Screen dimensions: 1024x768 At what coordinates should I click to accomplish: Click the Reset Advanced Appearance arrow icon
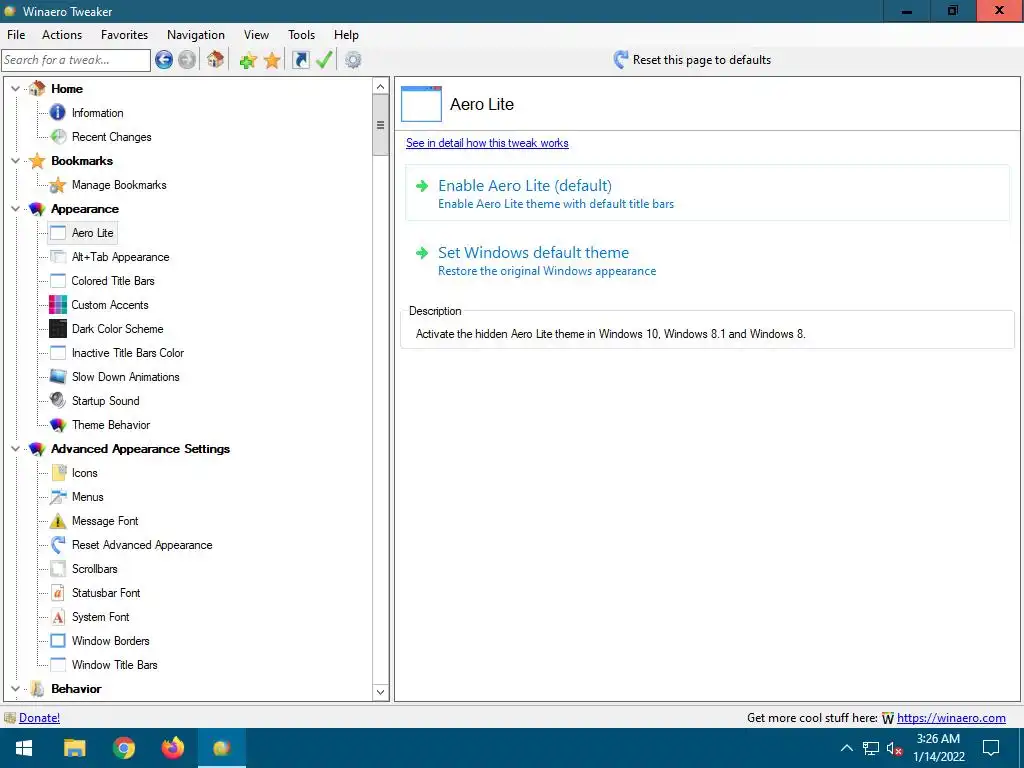click(x=57, y=545)
